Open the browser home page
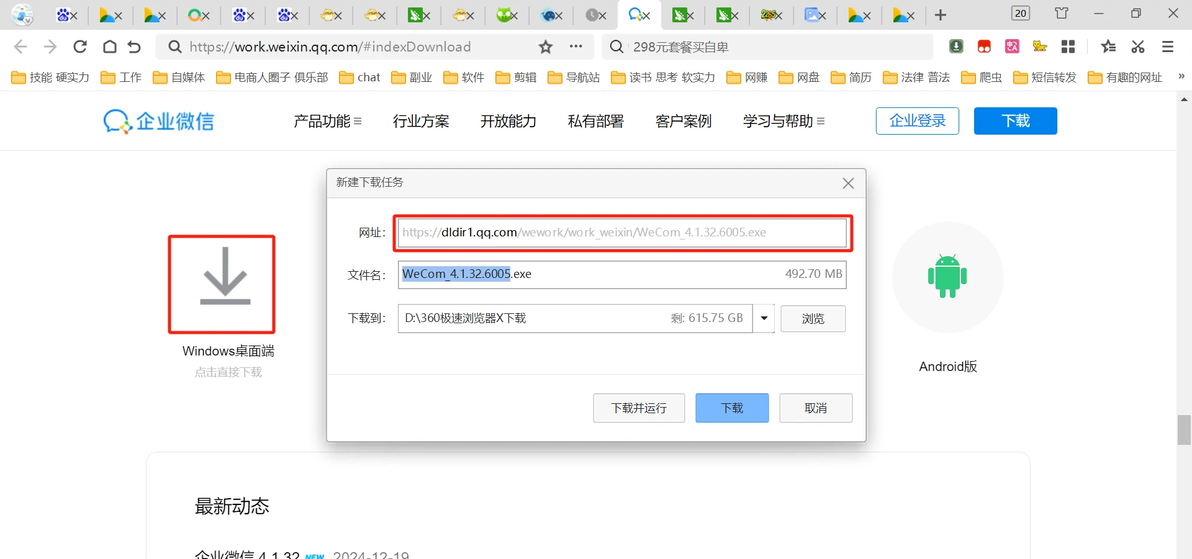The height and width of the screenshot is (559, 1192). (x=109, y=47)
